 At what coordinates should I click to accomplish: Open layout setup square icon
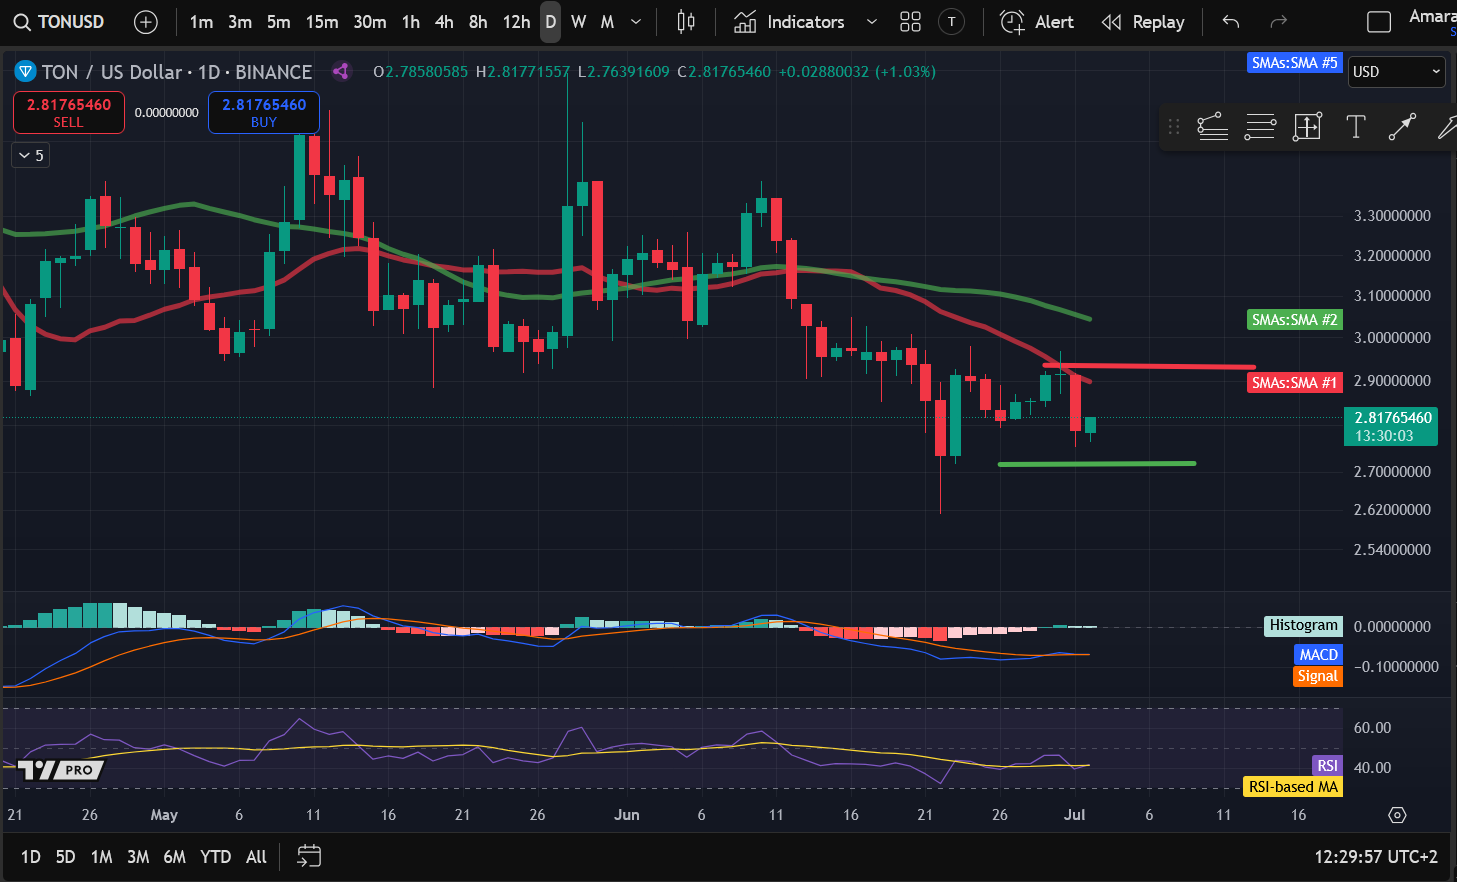coord(1379,22)
